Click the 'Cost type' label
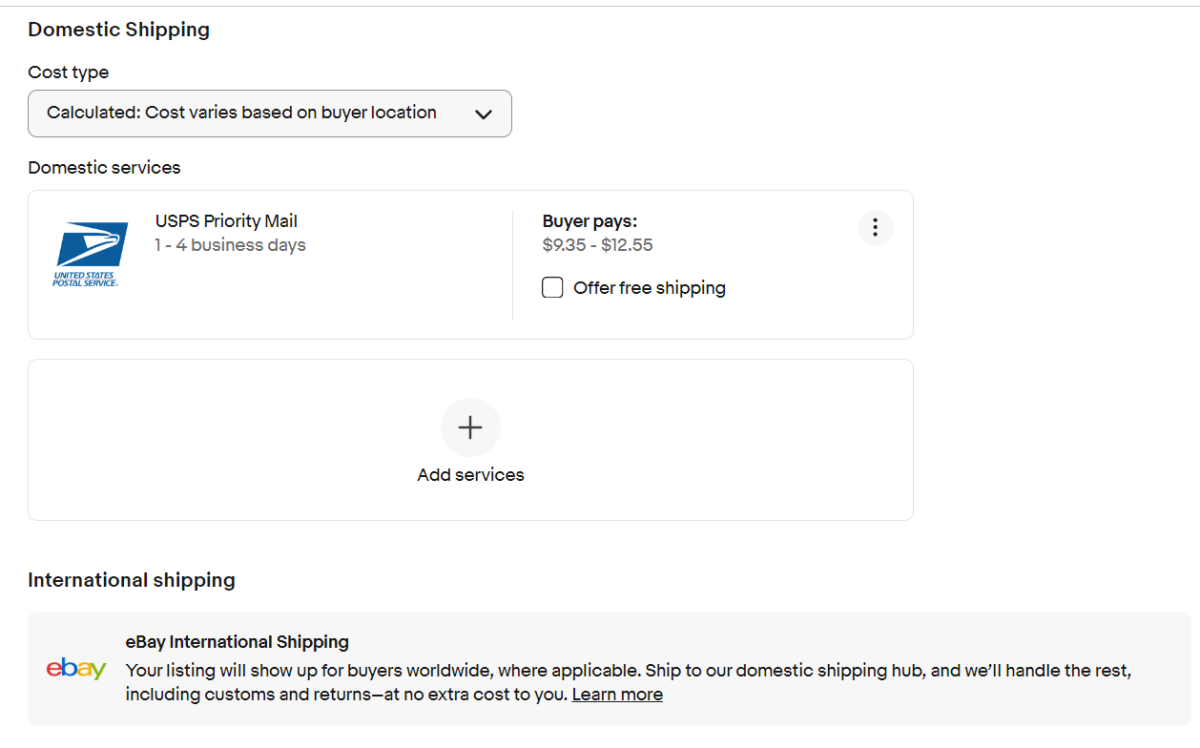 pyautogui.click(x=68, y=73)
